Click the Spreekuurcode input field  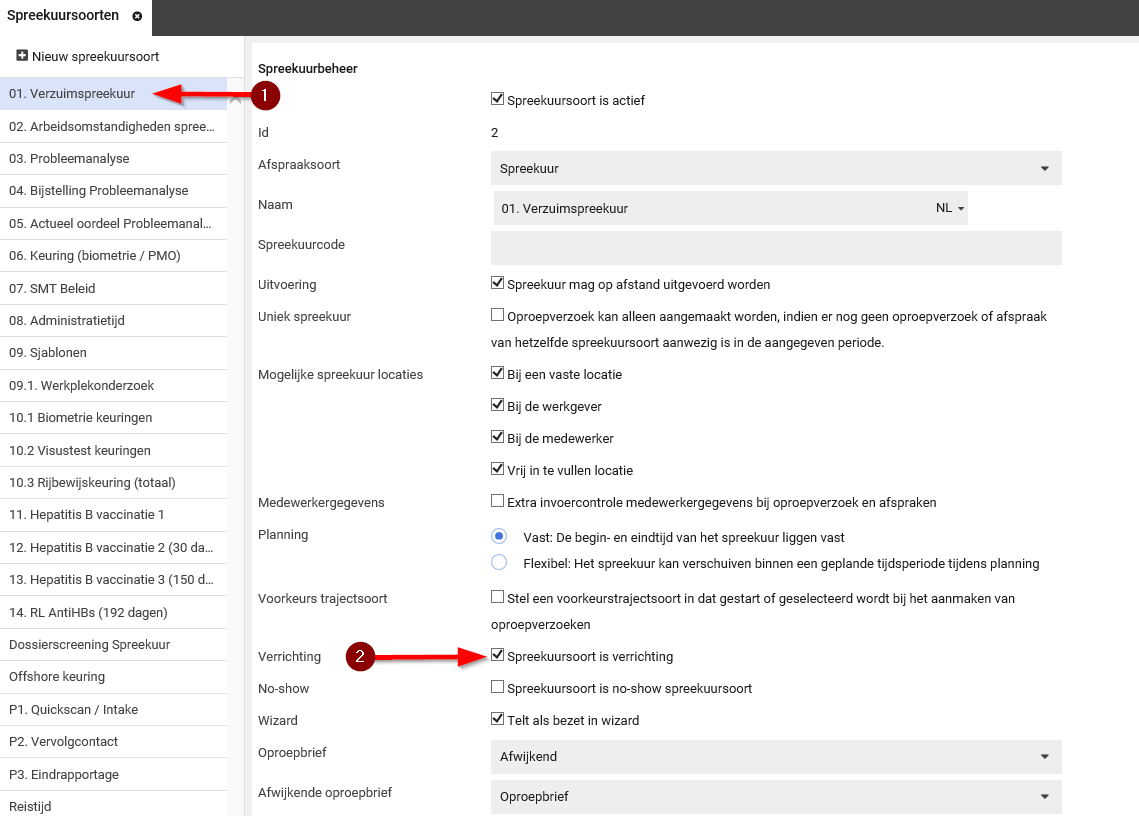tap(776, 248)
